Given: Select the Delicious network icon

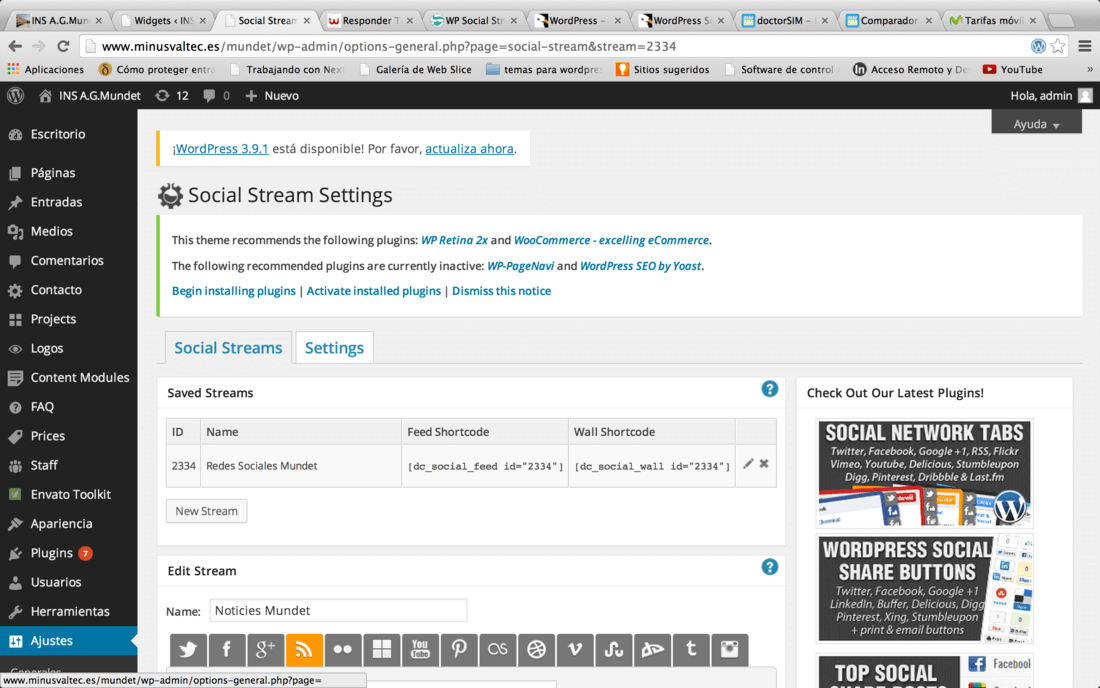Looking at the screenshot, I should point(382,649).
